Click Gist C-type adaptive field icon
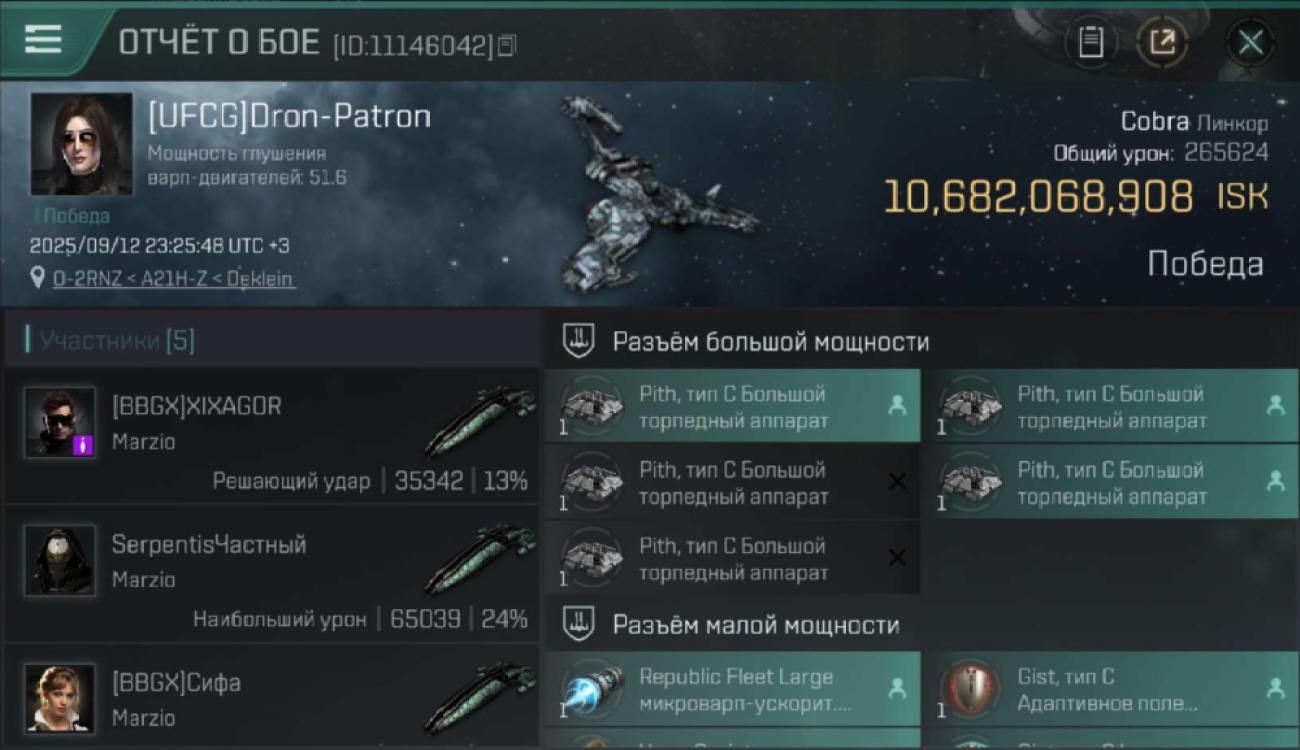This screenshot has width=1300, height=750. pyautogui.click(x=969, y=689)
